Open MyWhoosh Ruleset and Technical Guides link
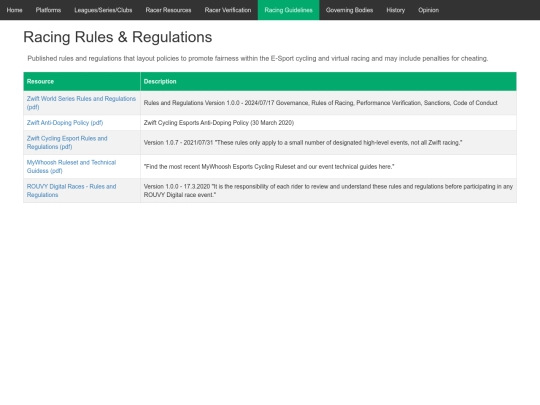The height and width of the screenshot is (405, 540). 71,167
